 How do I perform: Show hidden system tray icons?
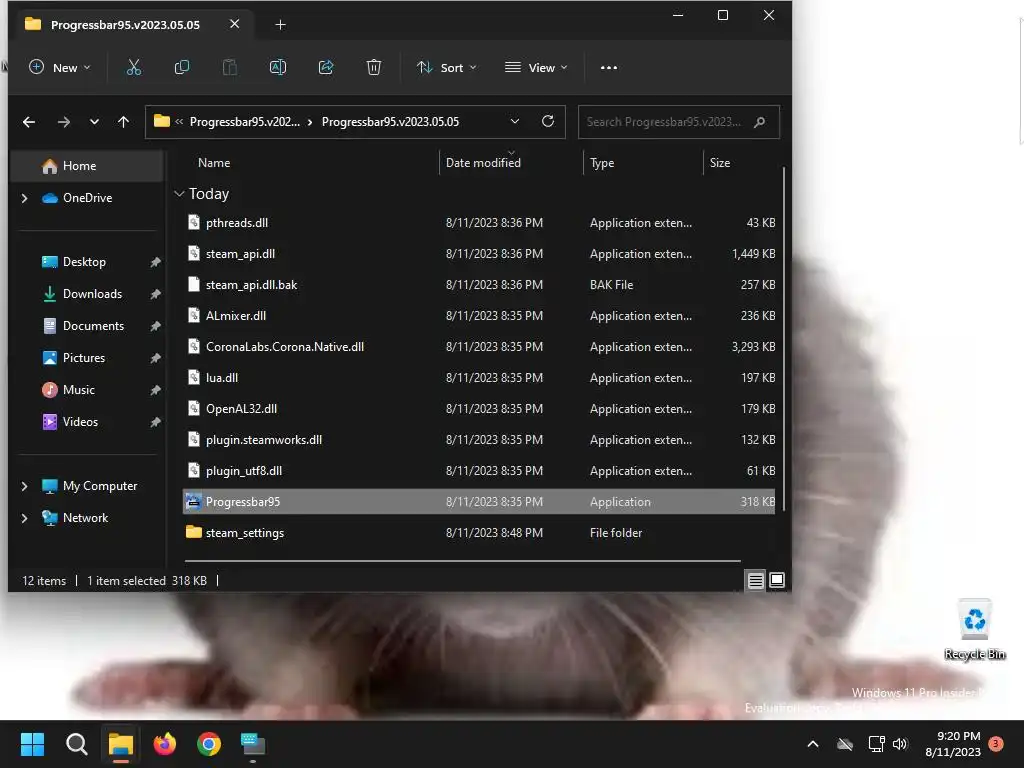click(813, 744)
